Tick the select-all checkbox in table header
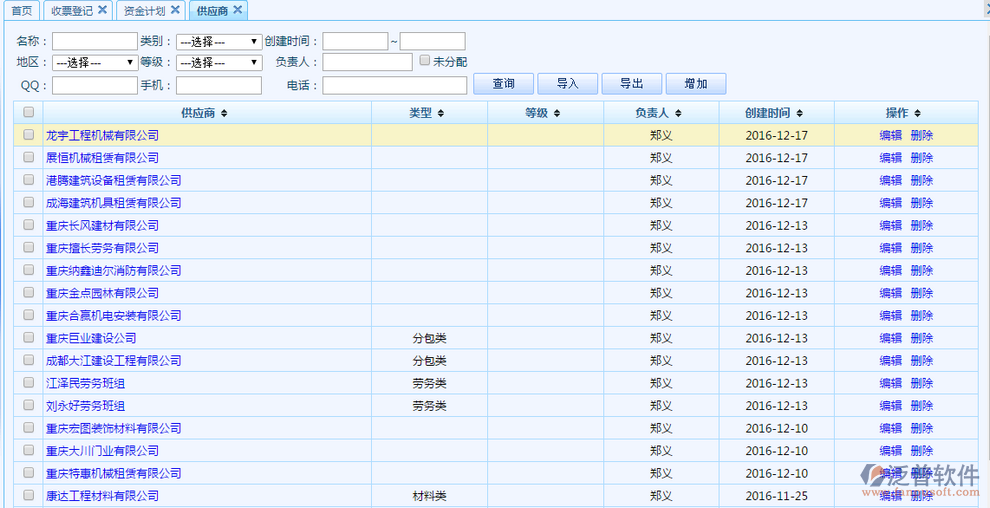This screenshot has width=990, height=508. [x=28, y=112]
